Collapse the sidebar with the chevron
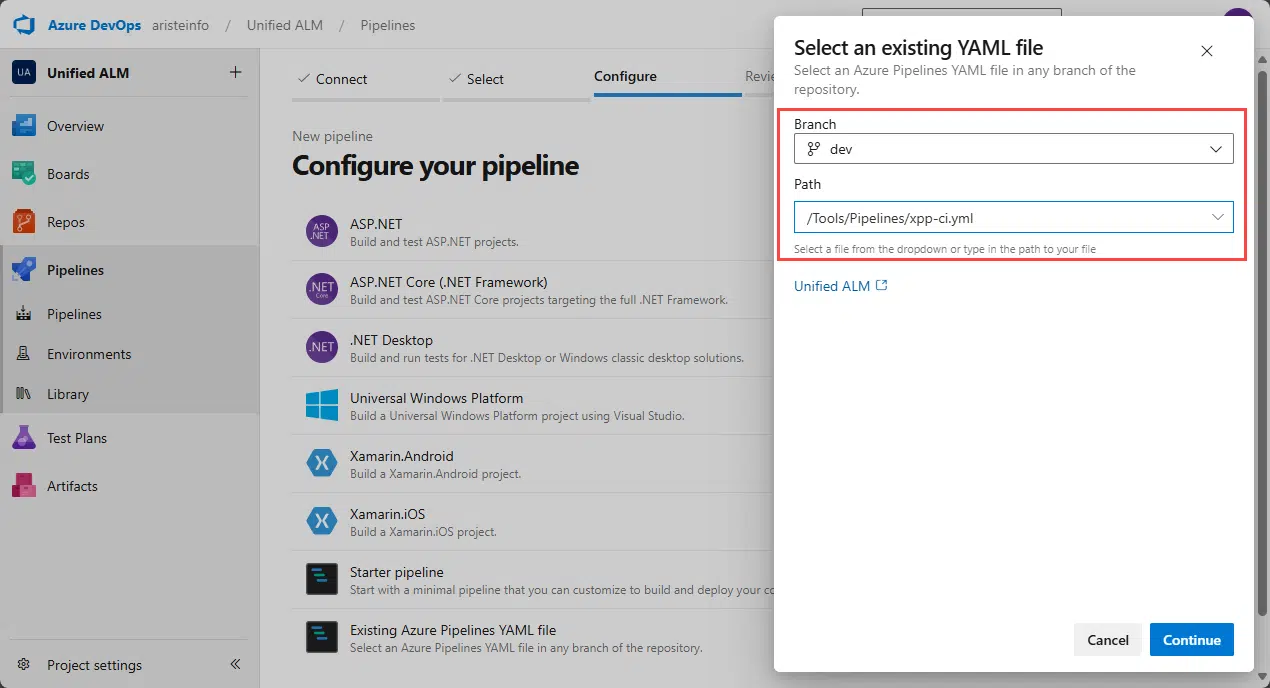Viewport: 1270px width, 688px height. coord(234,664)
